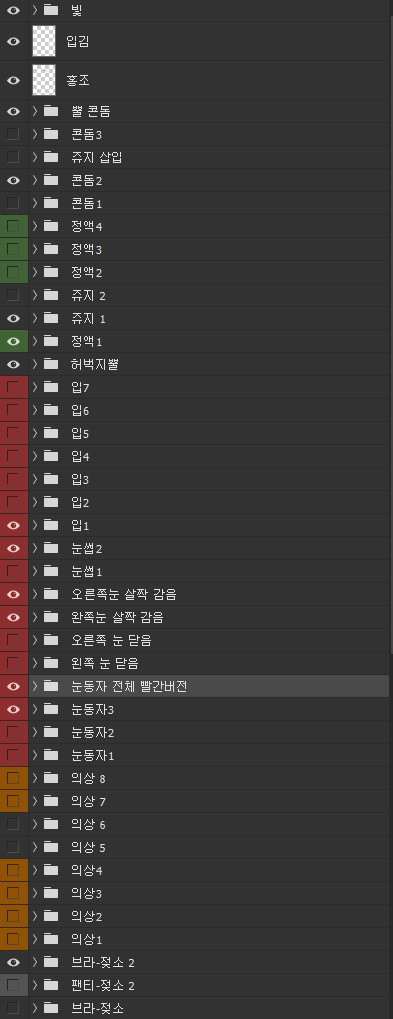Show the hidden 눈썹1 group
Viewport: 393px width, 1019px height.
pos(13,571)
